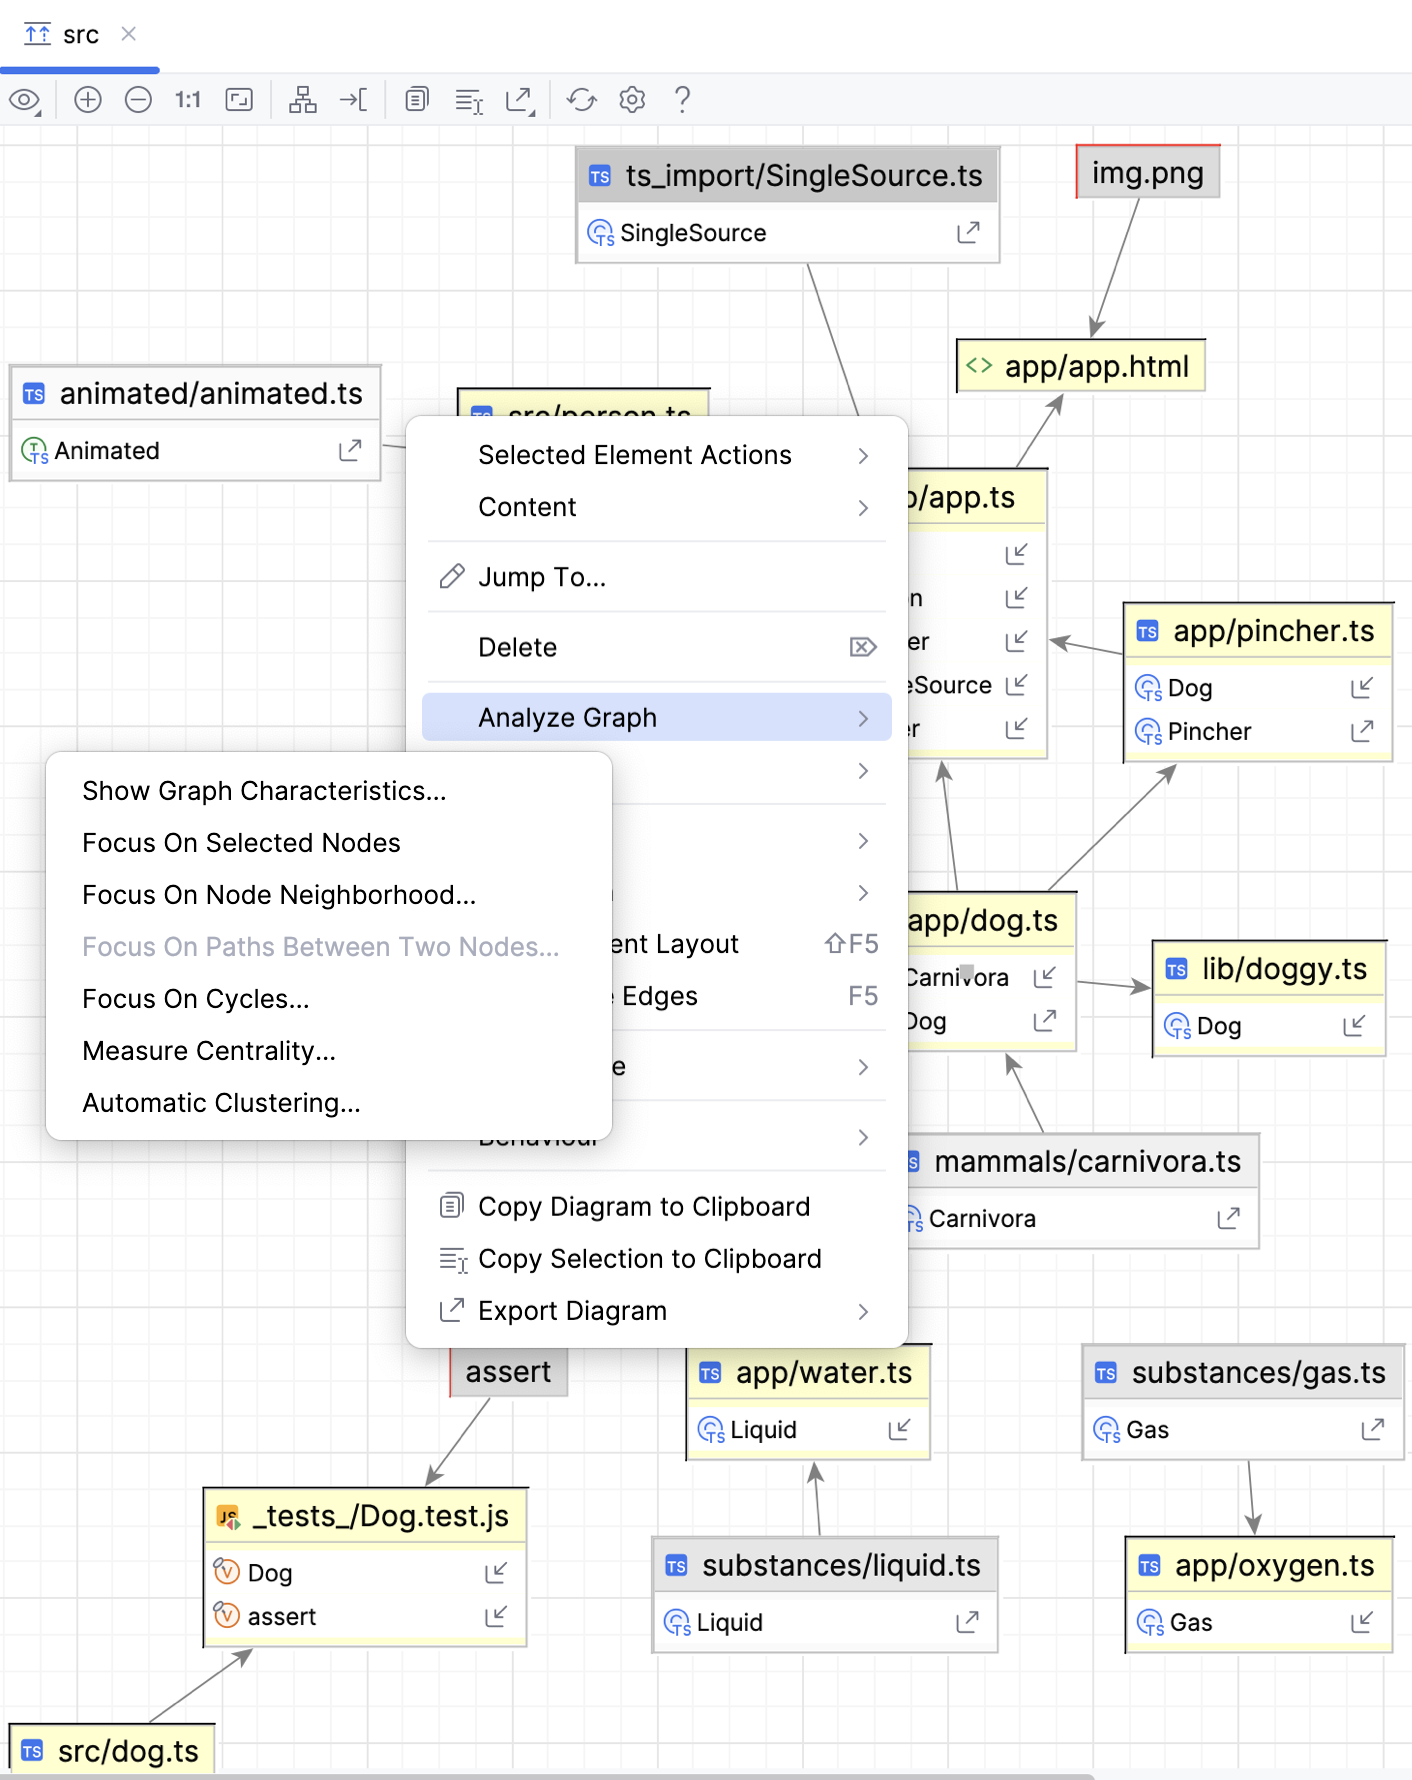Expand the Content submenu
1412x1780 pixels.
point(656,507)
